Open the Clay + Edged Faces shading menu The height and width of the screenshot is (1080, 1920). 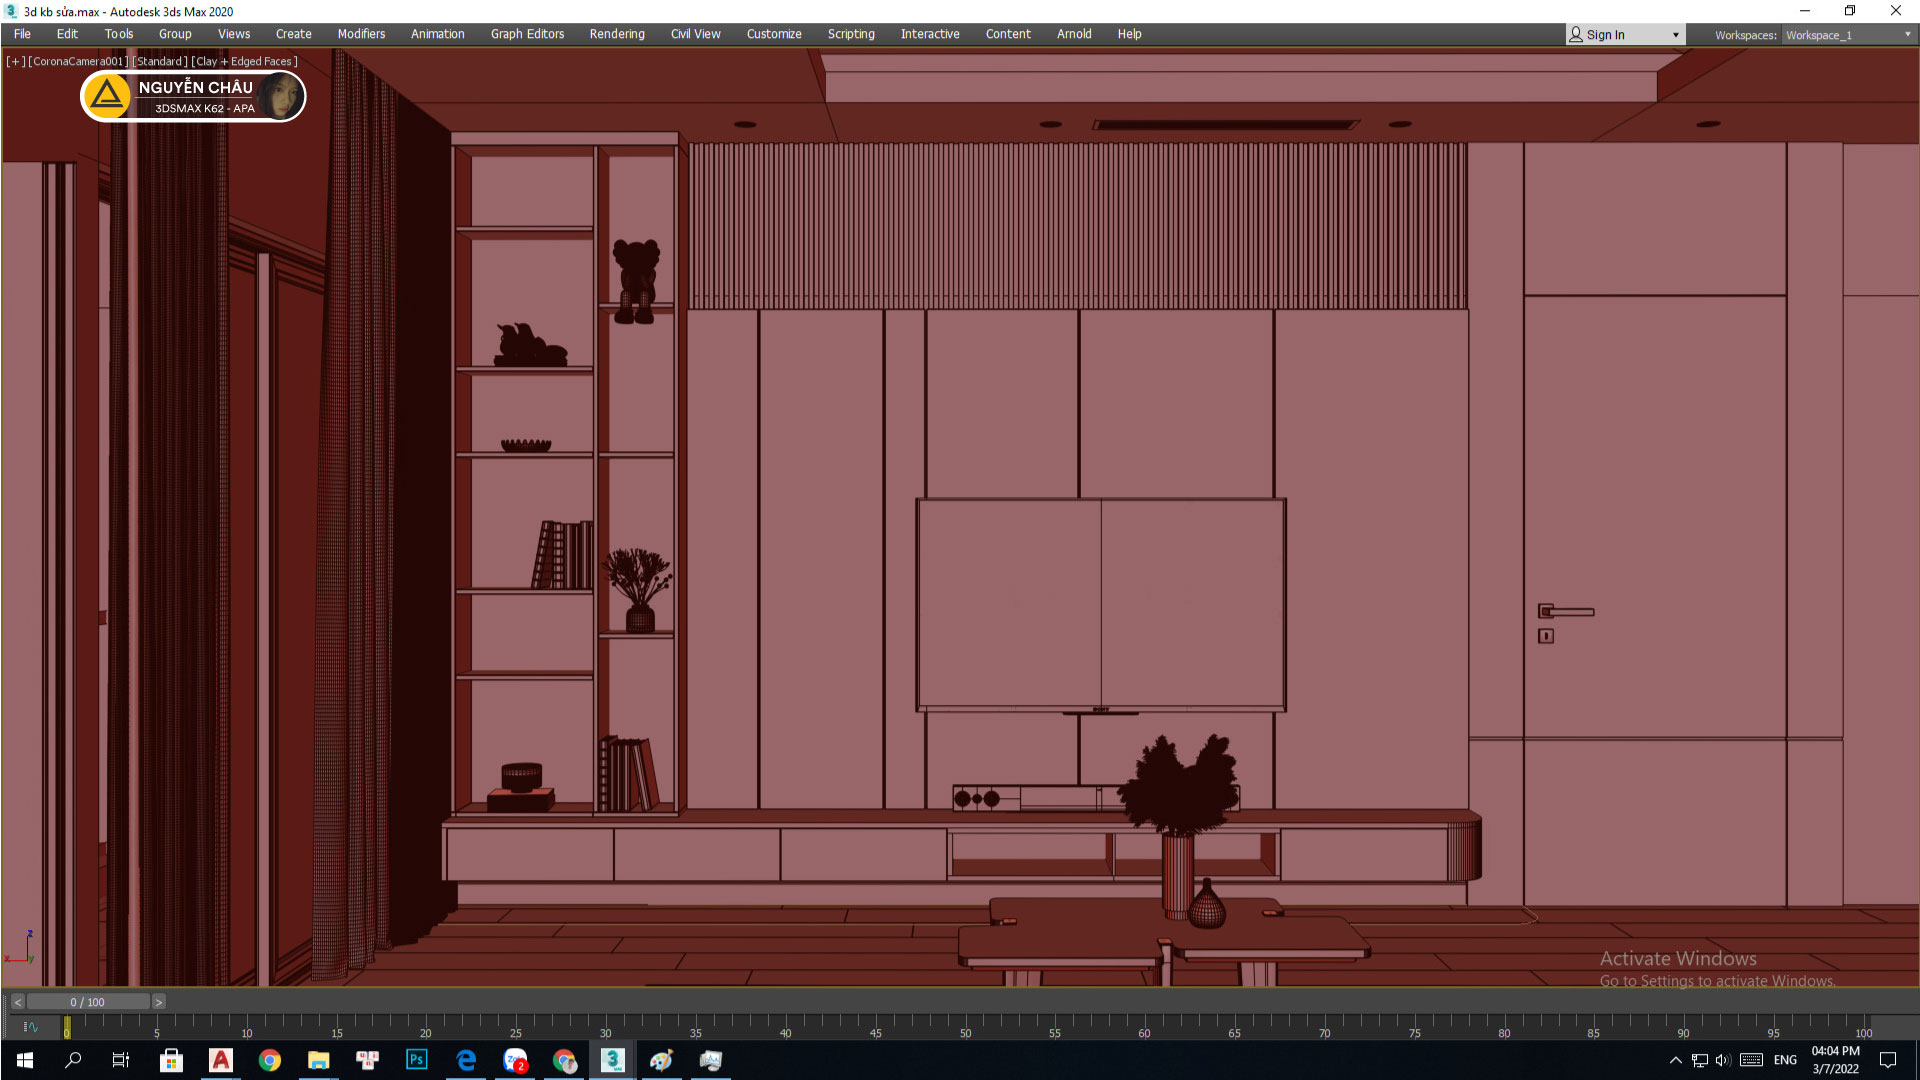(245, 61)
